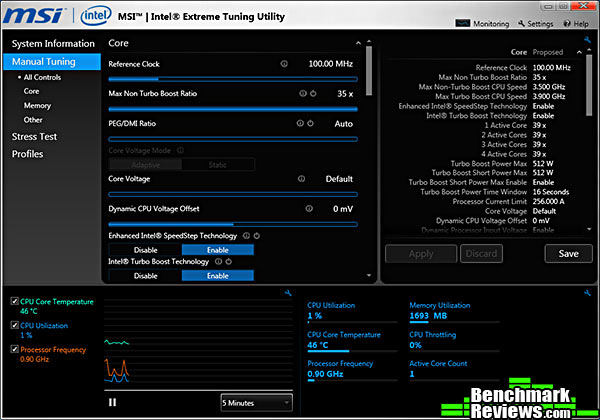This screenshot has width=600, height=420.
Task: Click the PEG/DMI Ratio info icon
Action: click(x=300, y=123)
